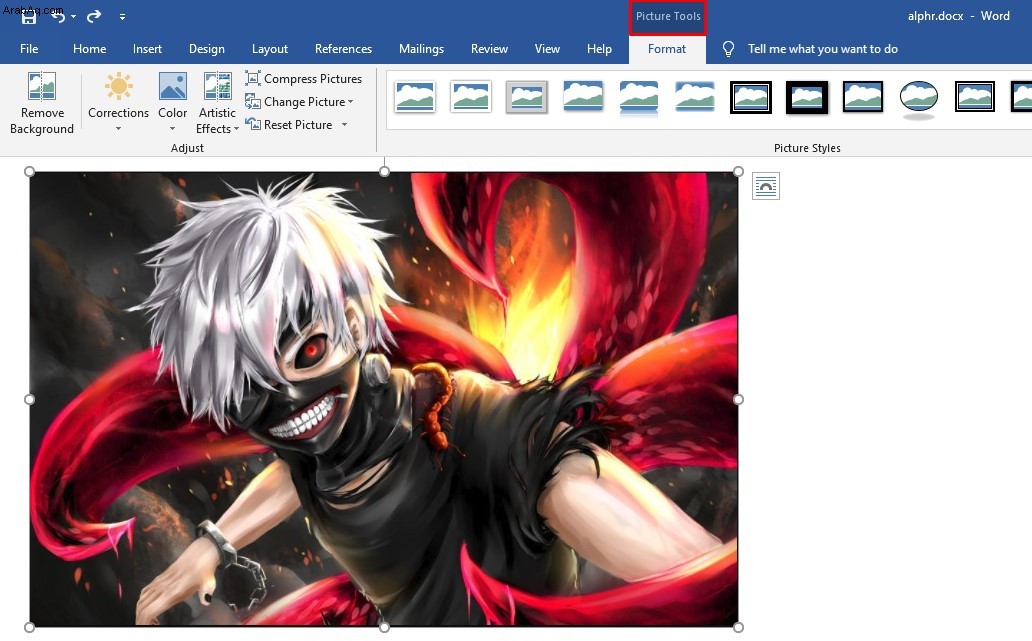The width and height of the screenshot is (1032, 641).
Task: Click the Change Picture icon
Action: (253, 101)
